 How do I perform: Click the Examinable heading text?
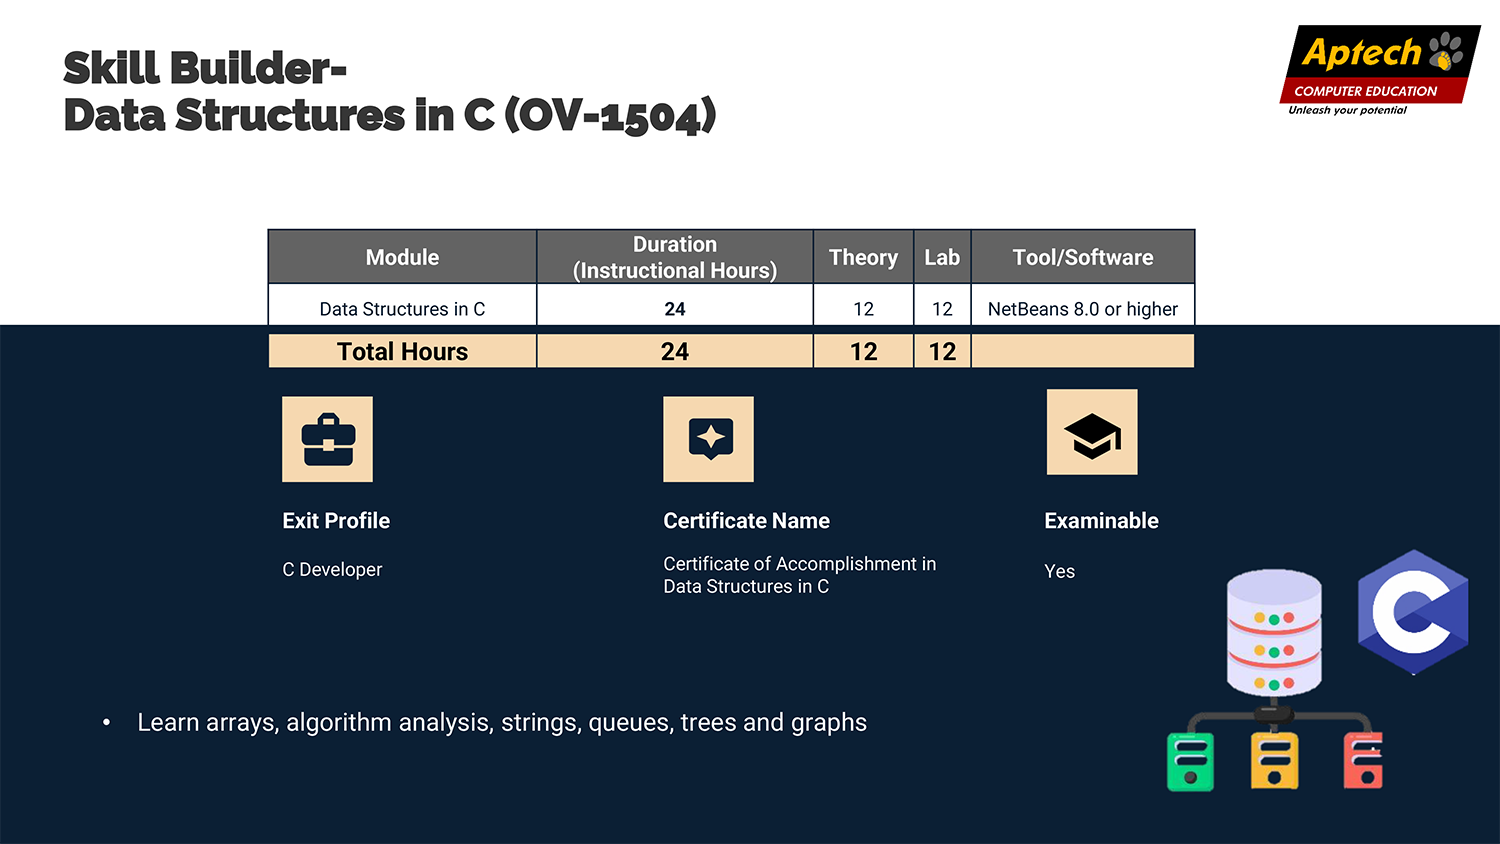pyautogui.click(x=1101, y=521)
